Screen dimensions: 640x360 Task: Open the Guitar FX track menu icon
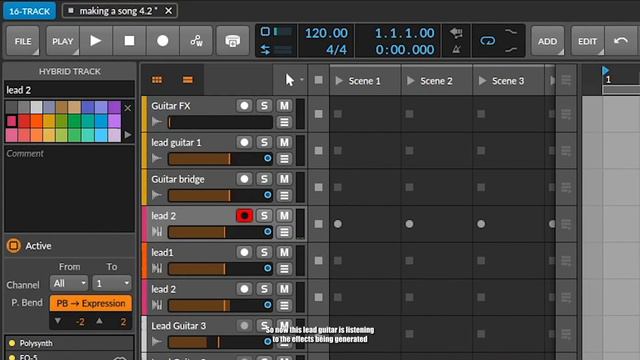[284, 122]
